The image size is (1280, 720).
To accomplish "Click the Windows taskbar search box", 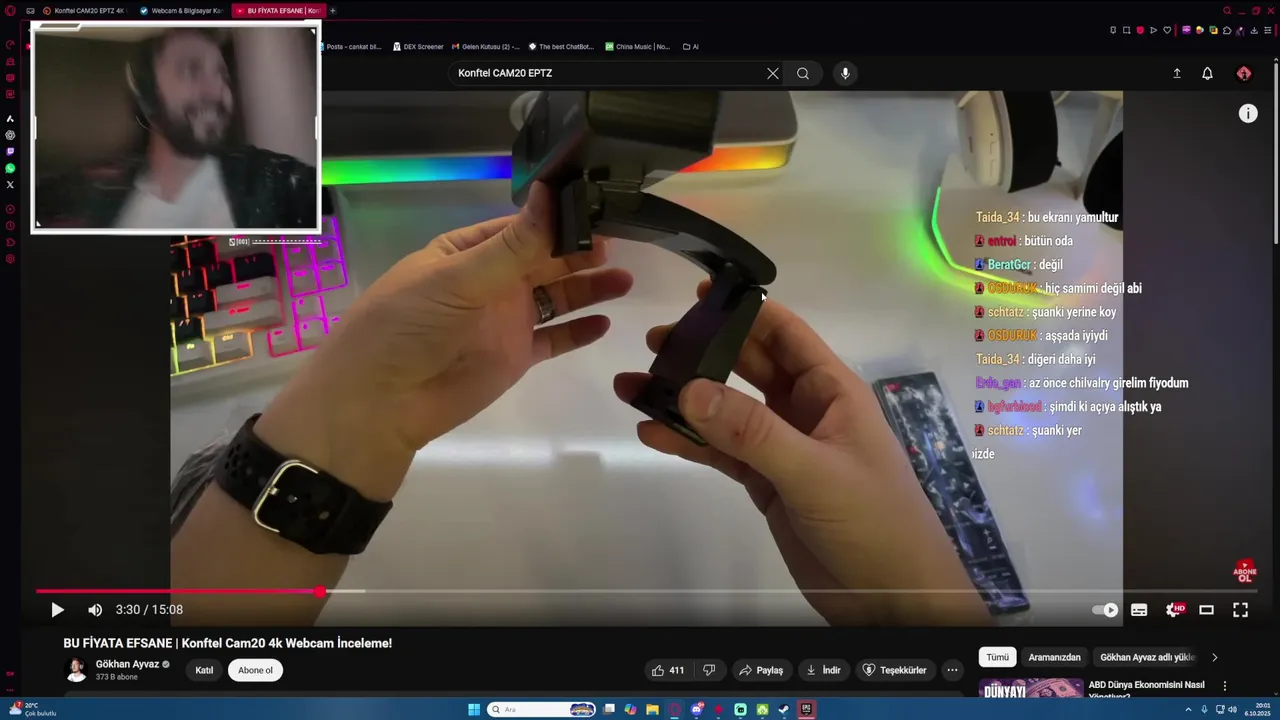I will point(541,710).
